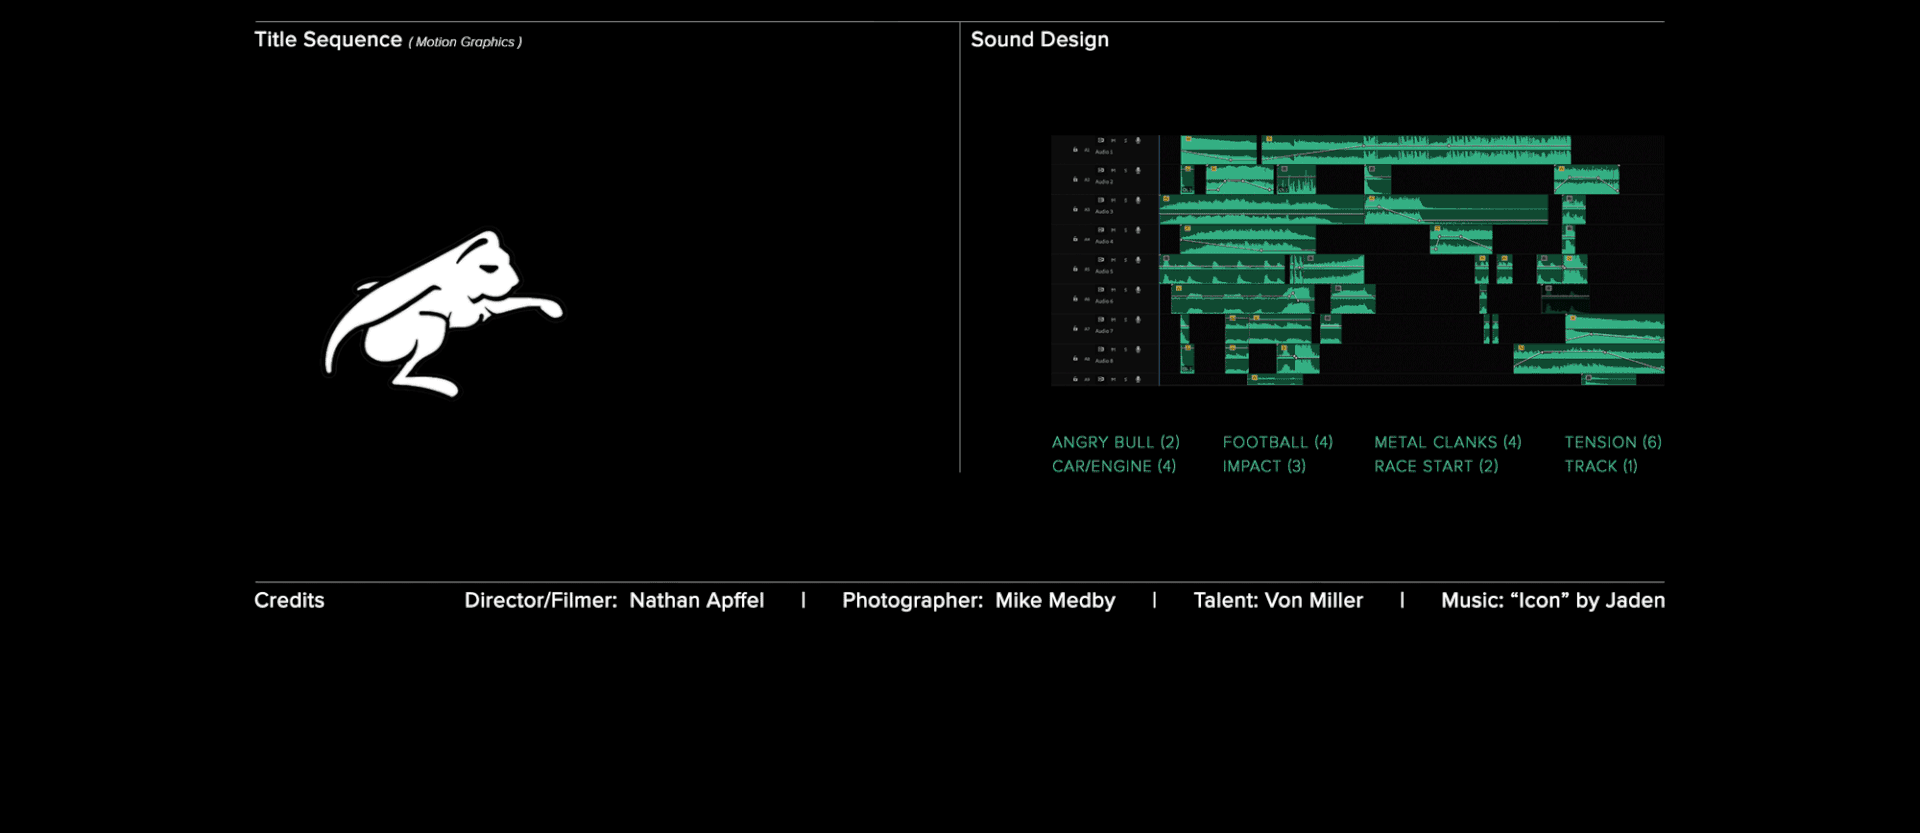Viewport: 1920px width, 833px height.
Task: Select the long second clip on Audio 1
Action: (x=1416, y=150)
